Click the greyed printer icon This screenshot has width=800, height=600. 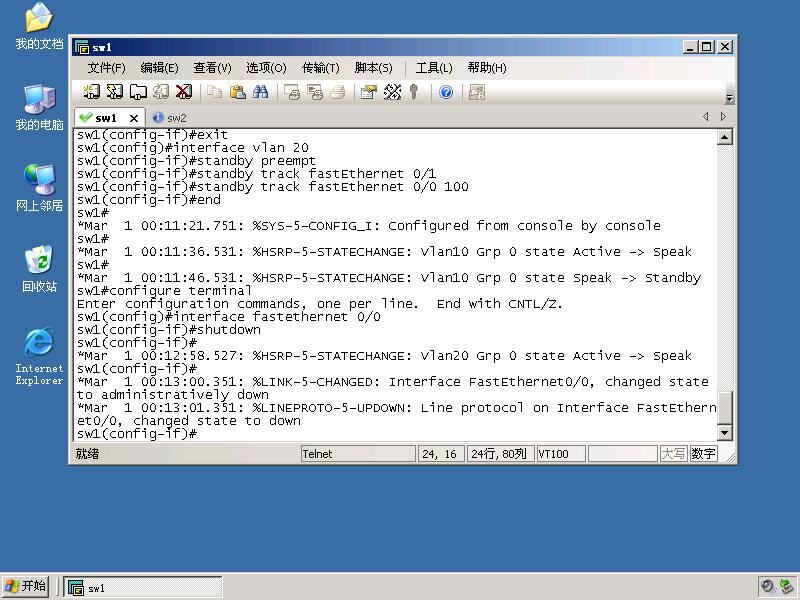tap(338, 92)
